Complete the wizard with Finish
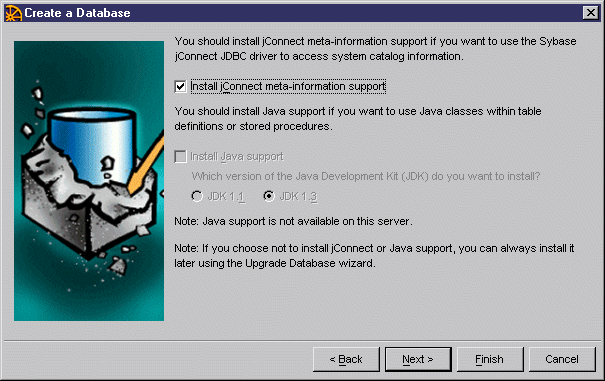Image resolution: width=605 pixels, height=381 pixels. click(490, 359)
